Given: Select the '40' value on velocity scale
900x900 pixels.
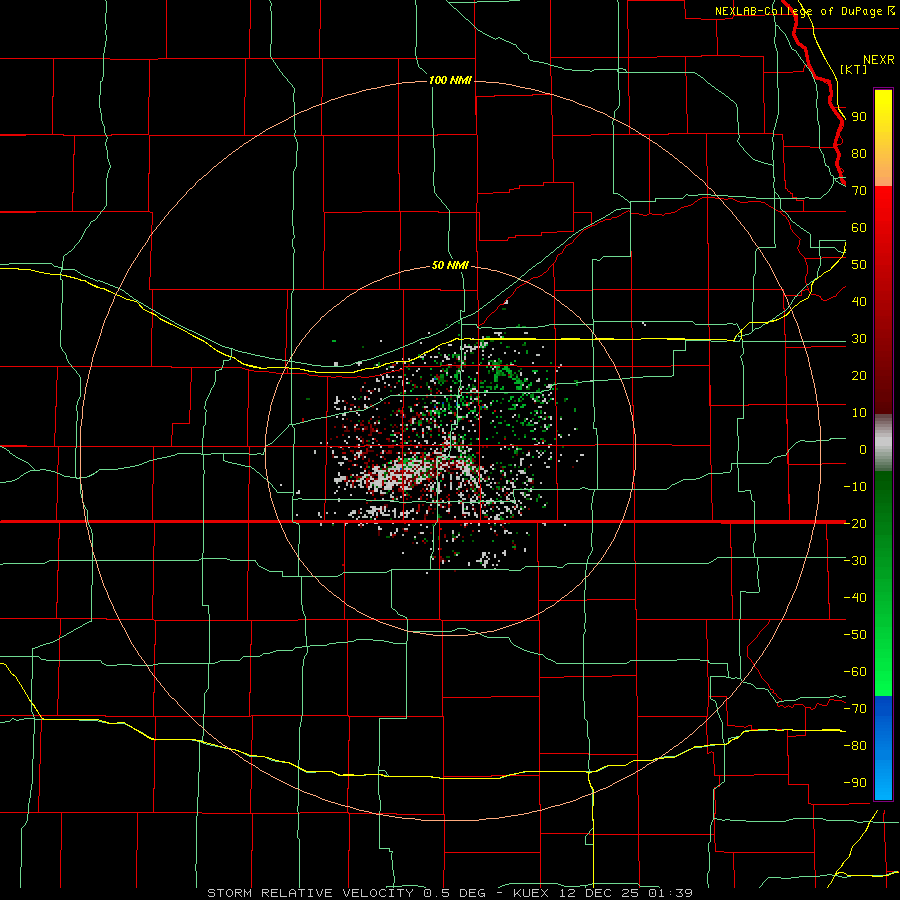Looking at the screenshot, I should 859,301.
